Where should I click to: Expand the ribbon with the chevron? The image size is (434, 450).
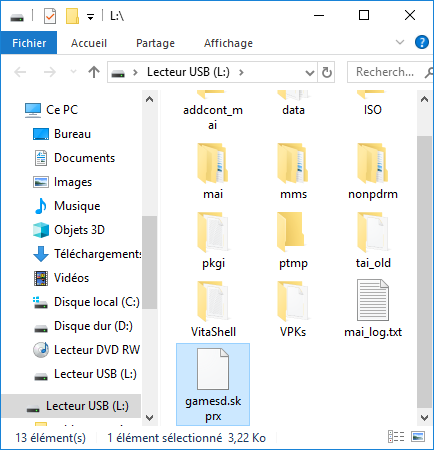coord(400,42)
